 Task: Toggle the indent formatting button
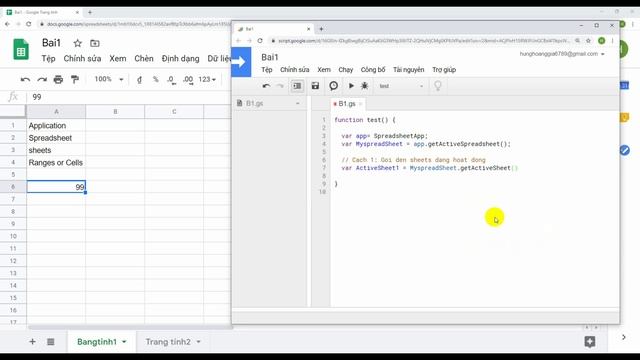(x=297, y=86)
